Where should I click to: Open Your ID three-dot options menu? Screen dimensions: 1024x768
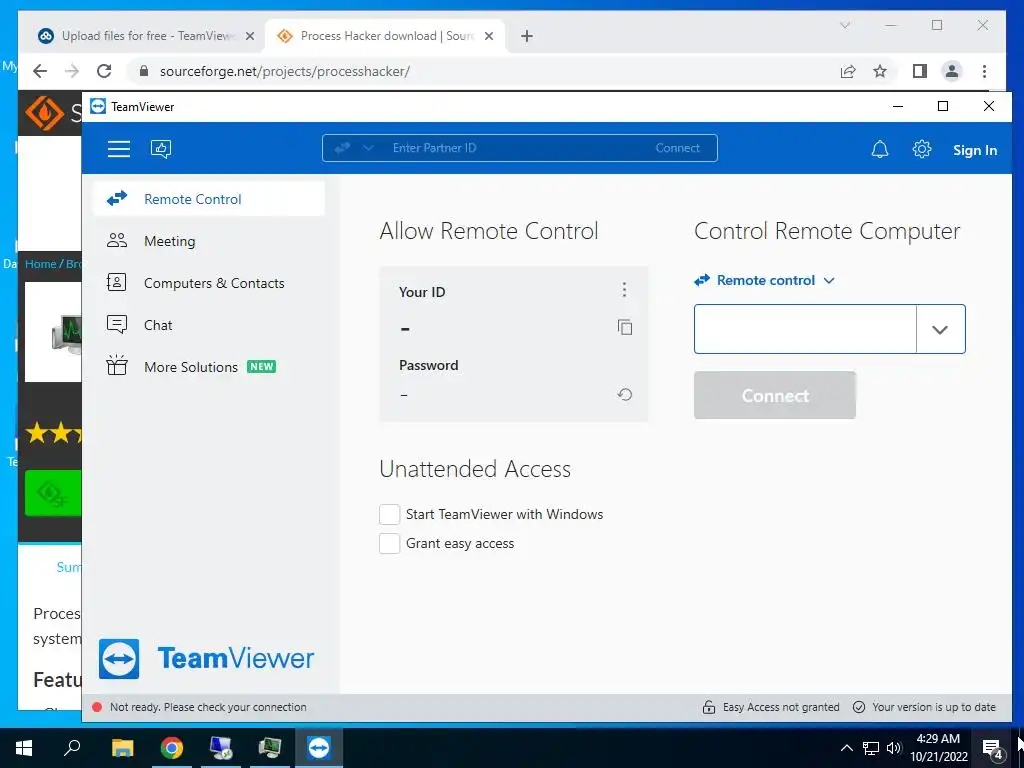(x=624, y=289)
